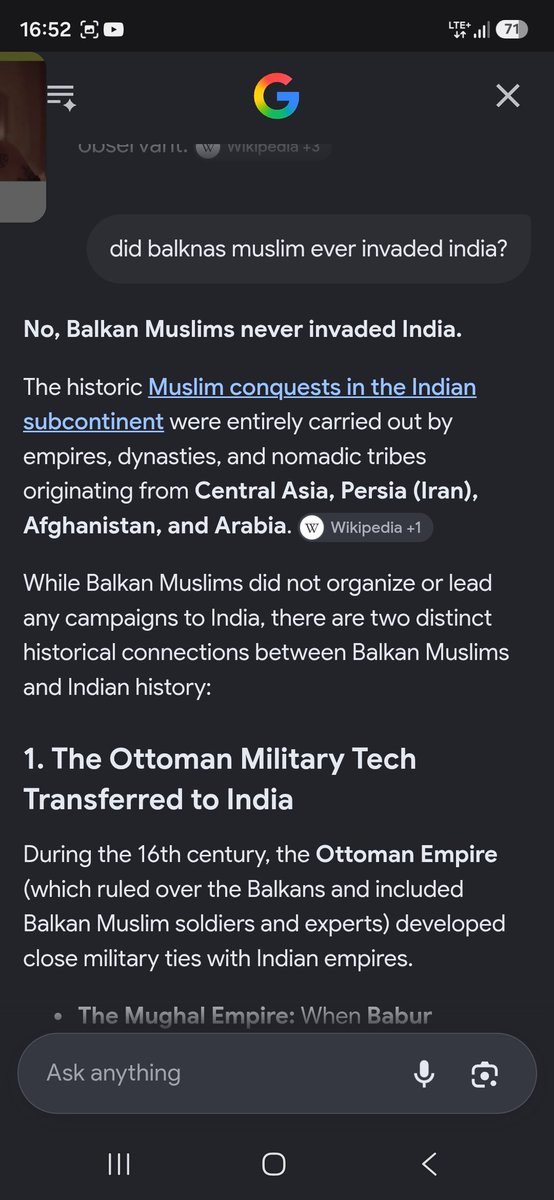Tap Android recent apps button
This screenshot has height=1200, width=554.
[119, 1163]
